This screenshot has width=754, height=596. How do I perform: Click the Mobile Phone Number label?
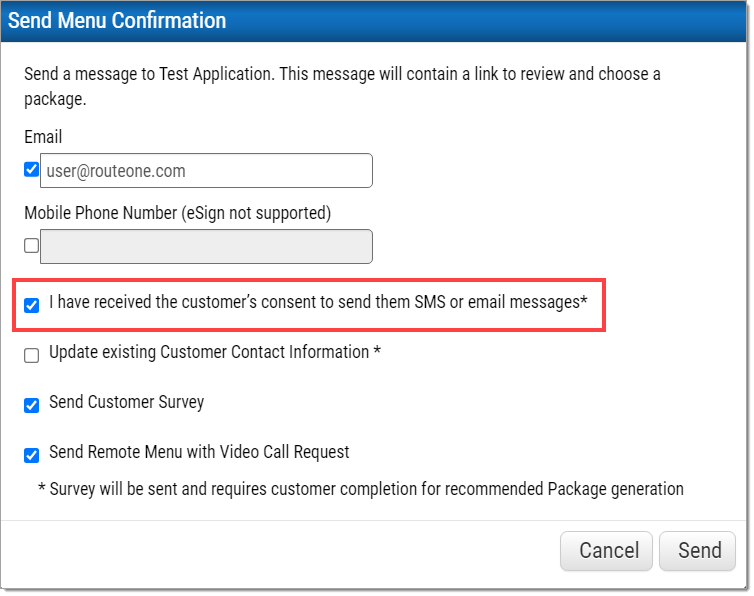click(x=177, y=213)
